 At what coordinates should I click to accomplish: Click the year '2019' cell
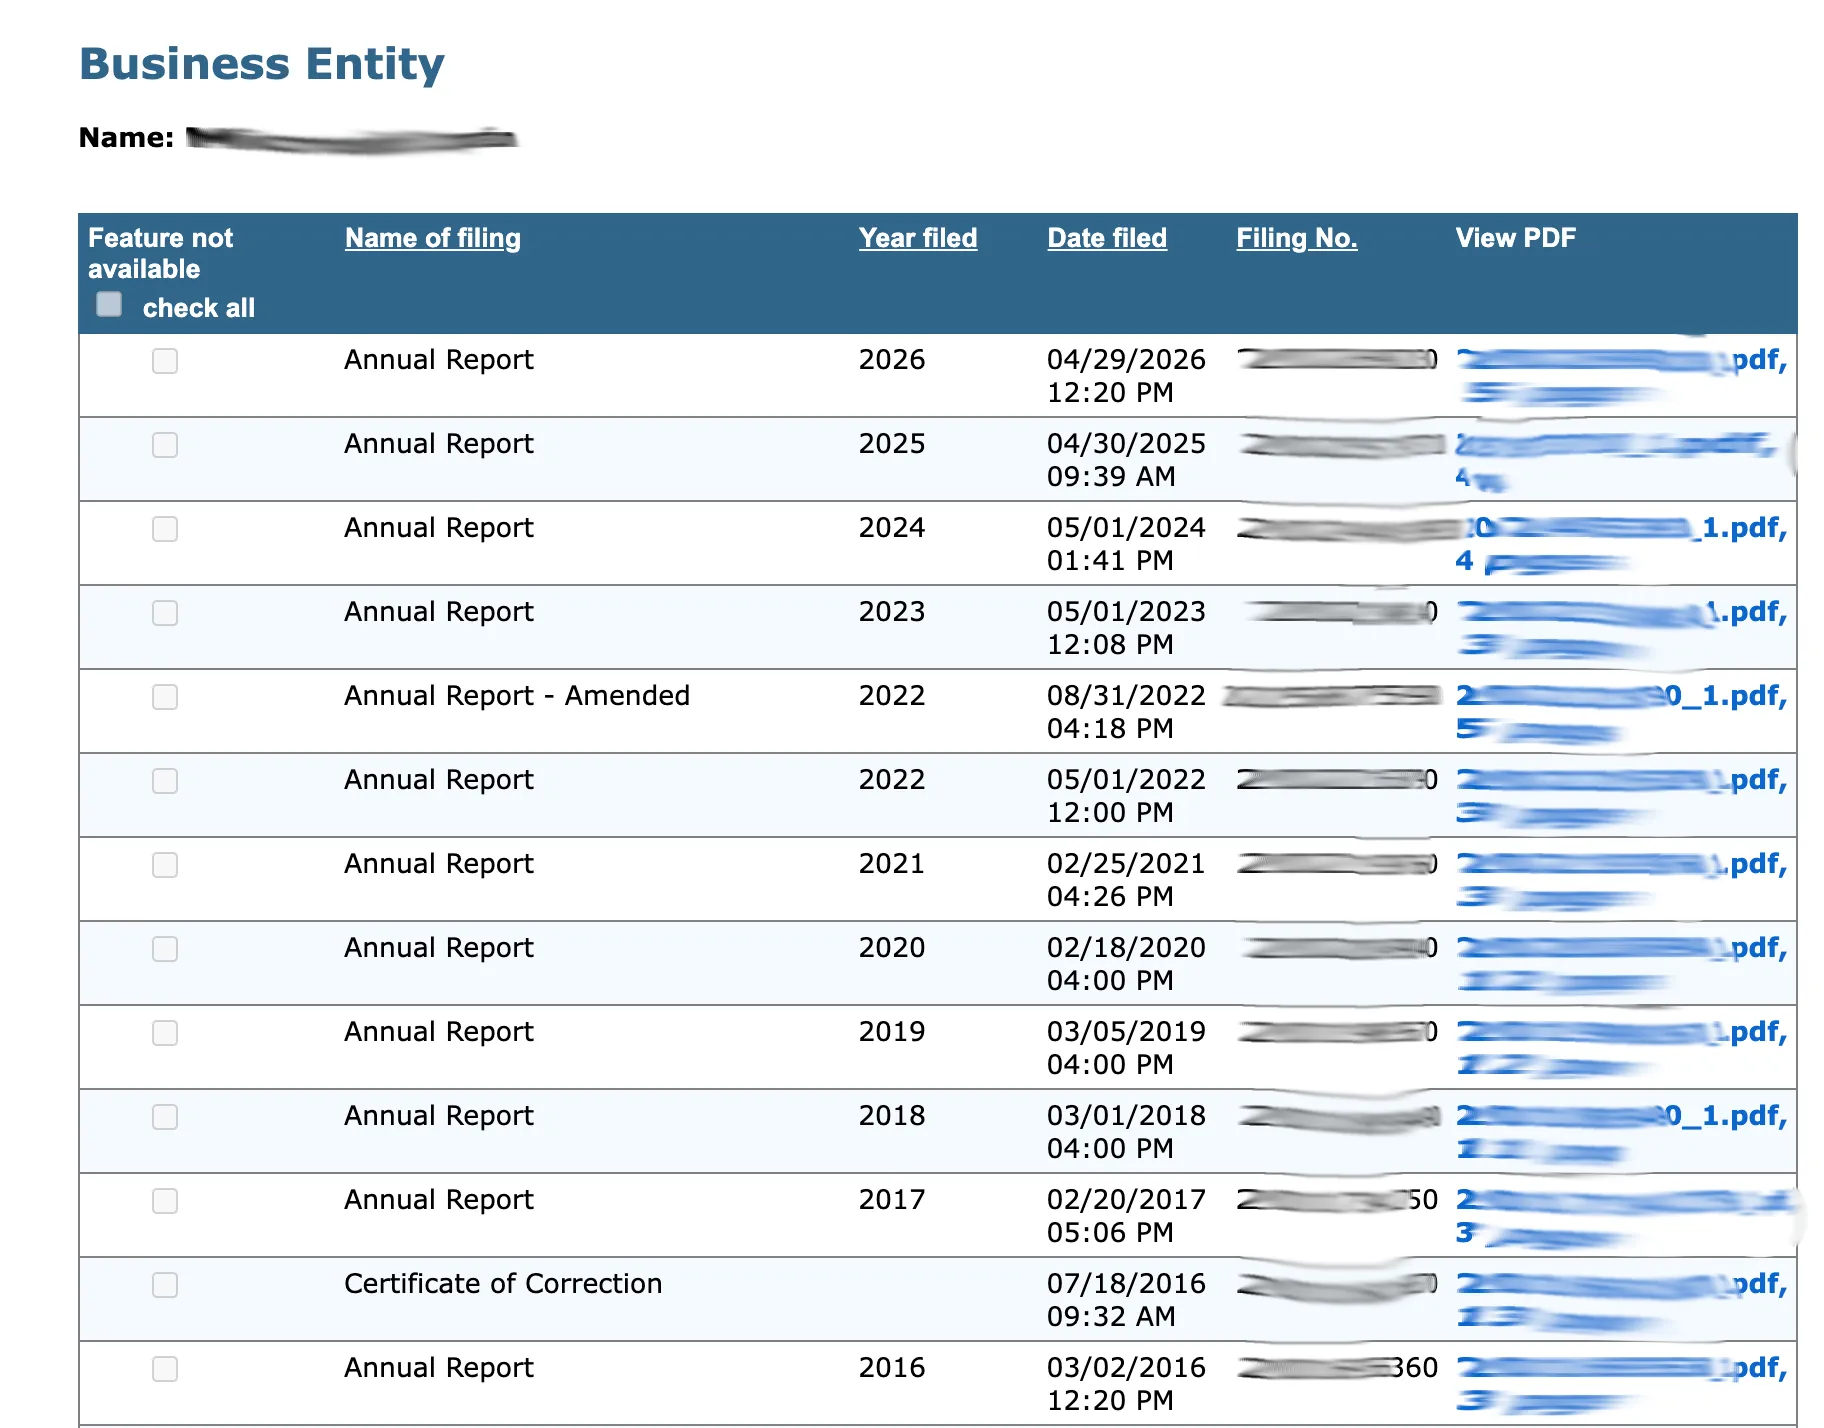tap(892, 1031)
